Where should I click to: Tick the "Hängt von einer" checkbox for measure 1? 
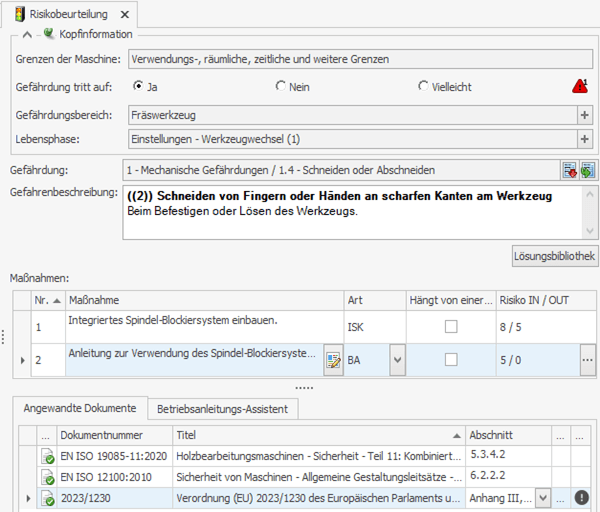coord(452,326)
